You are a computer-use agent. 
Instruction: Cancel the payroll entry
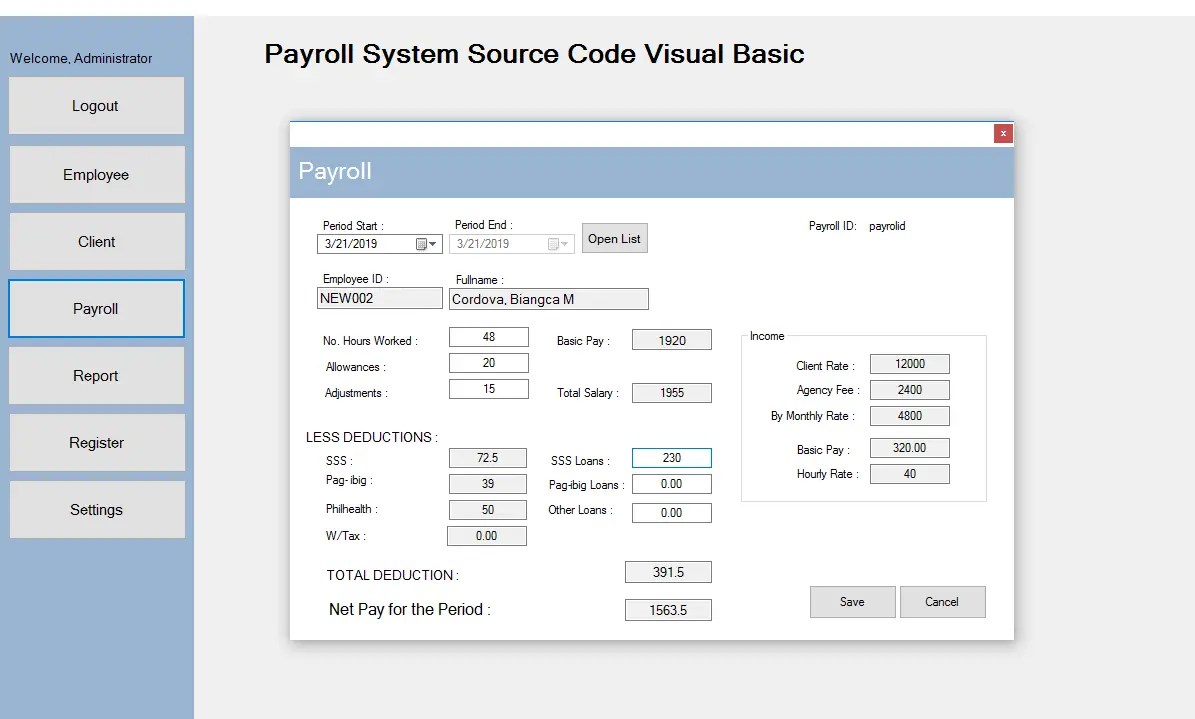(x=941, y=601)
